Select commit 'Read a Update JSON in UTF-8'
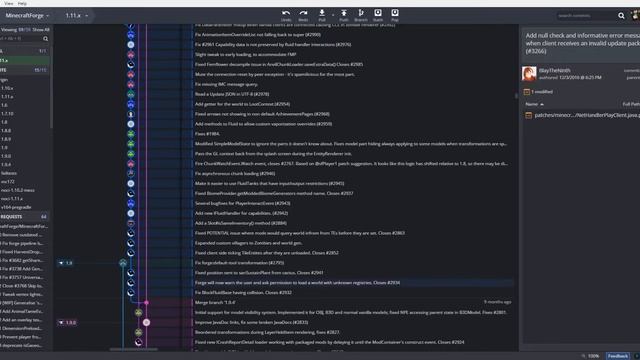The height and width of the screenshot is (360, 640). [x=232, y=94]
